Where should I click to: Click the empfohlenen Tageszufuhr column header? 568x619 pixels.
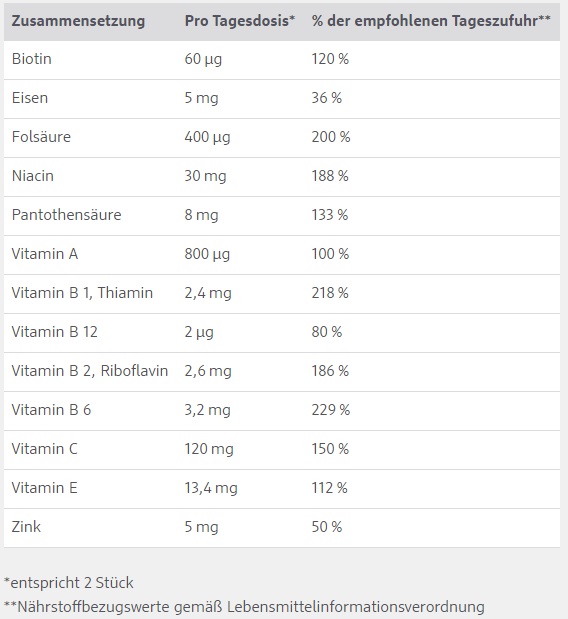(431, 21)
